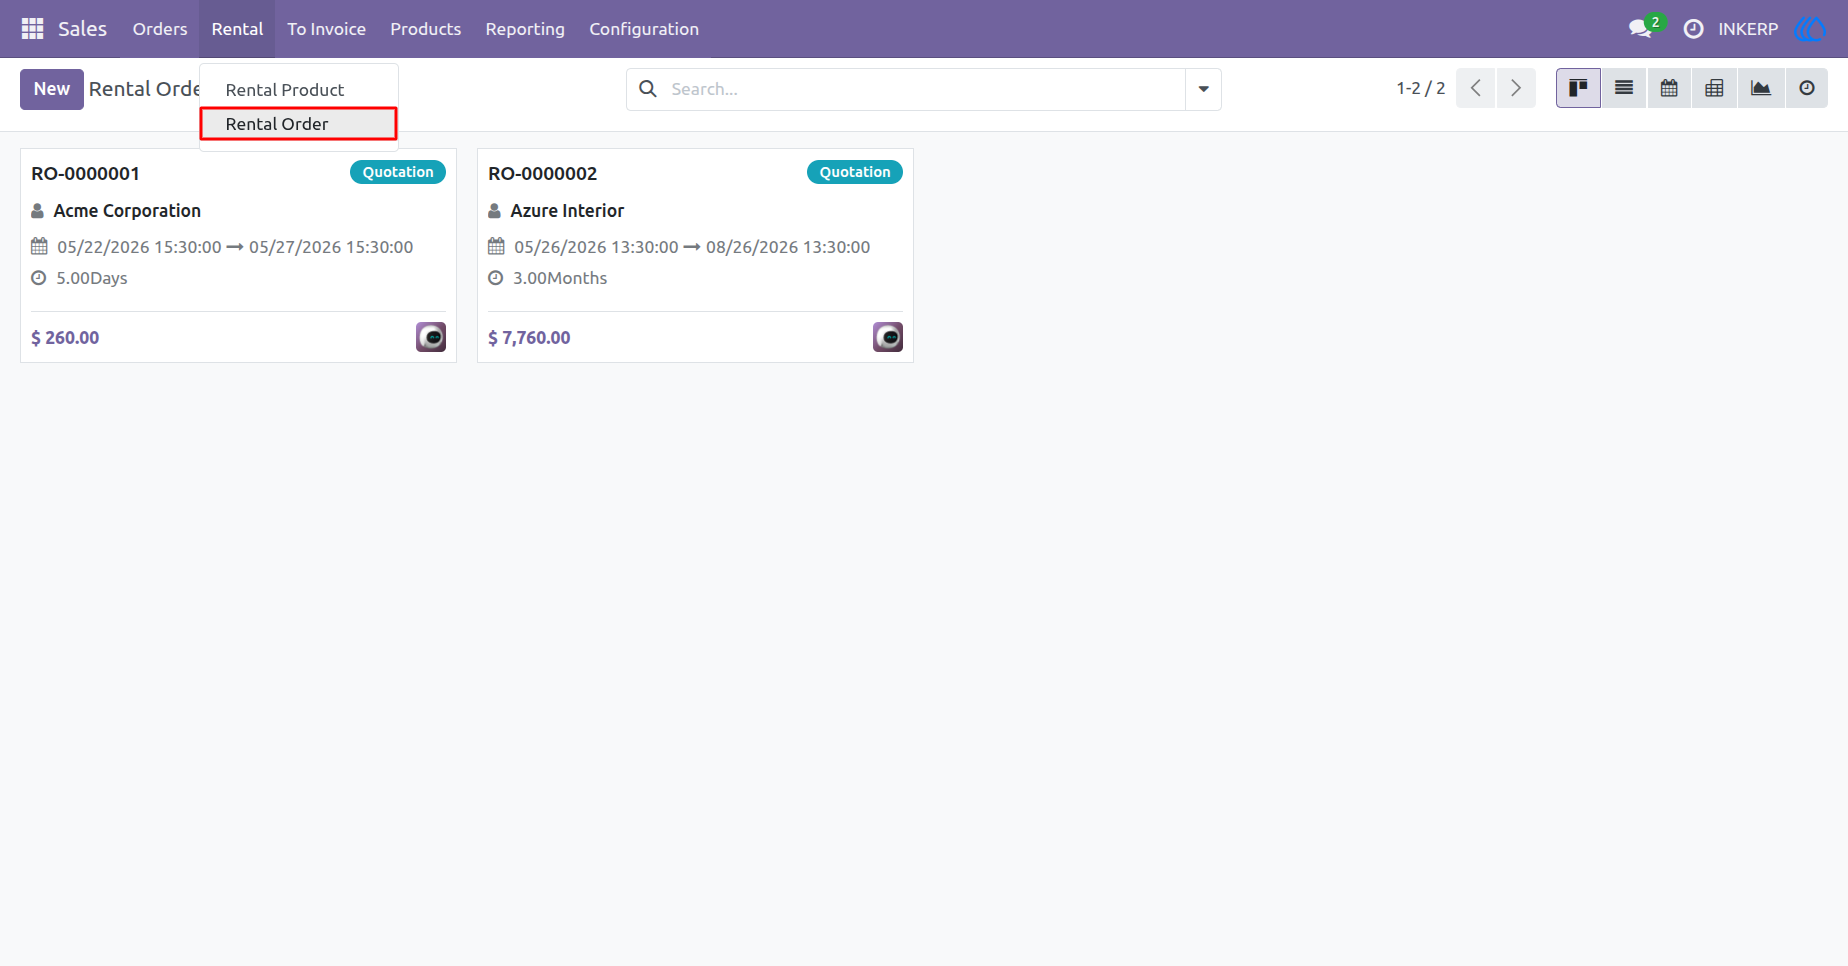1848x966 pixels.
Task: Click date range 05/22/2026 to 05/27/2026
Action: click(x=235, y=247)
